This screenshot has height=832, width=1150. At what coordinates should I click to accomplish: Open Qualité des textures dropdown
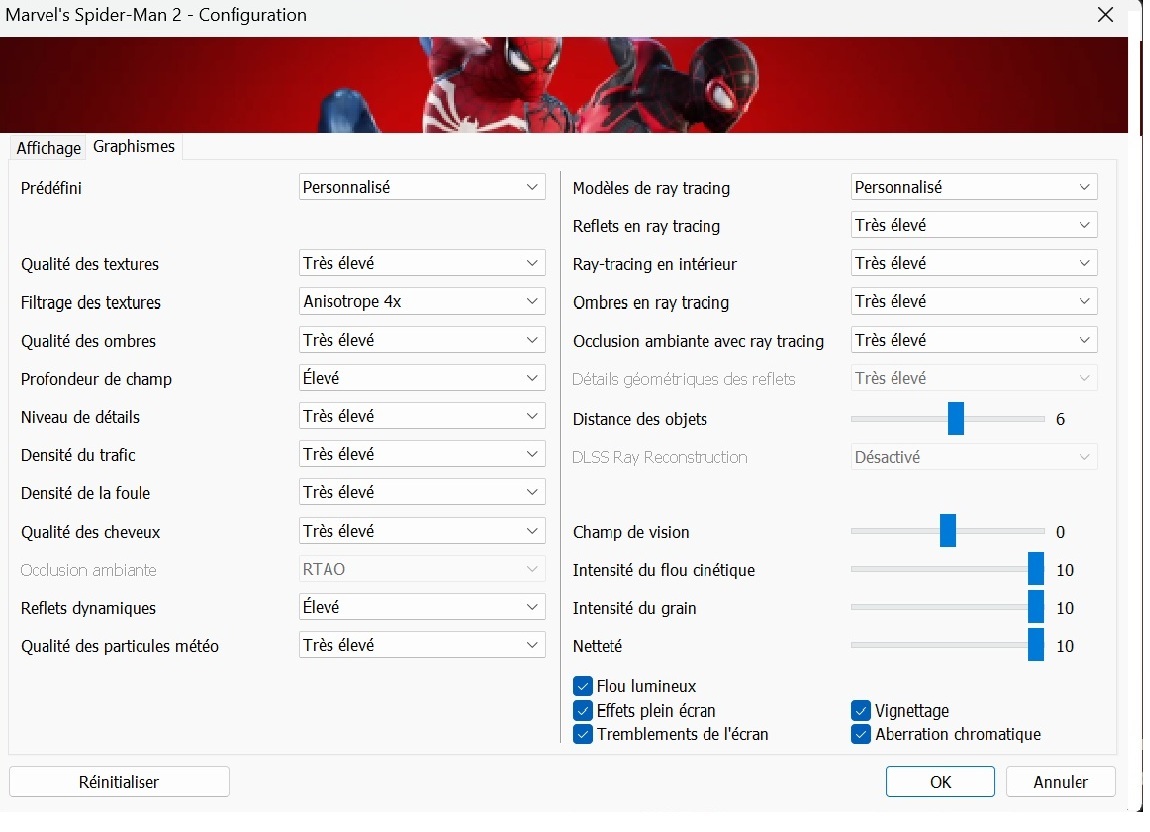pos(422,263)
